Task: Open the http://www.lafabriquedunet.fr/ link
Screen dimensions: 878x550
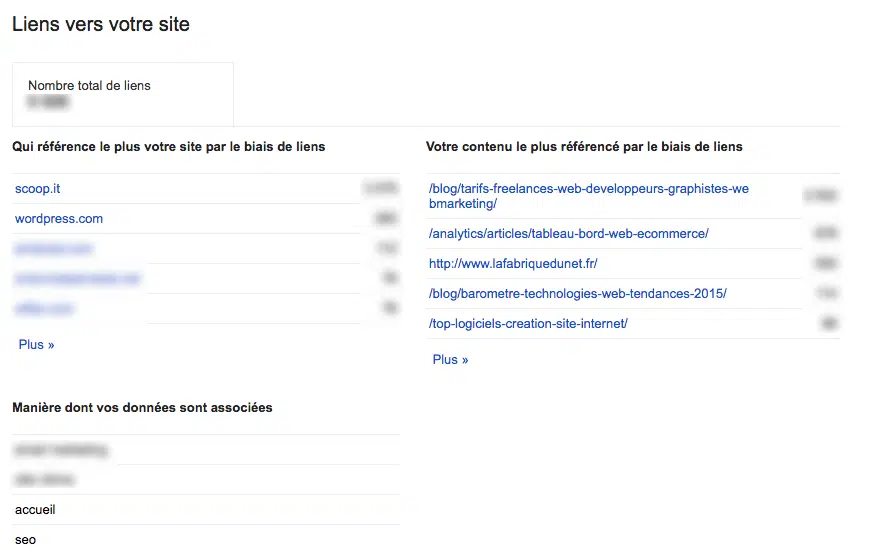Action: coord(513,264)
